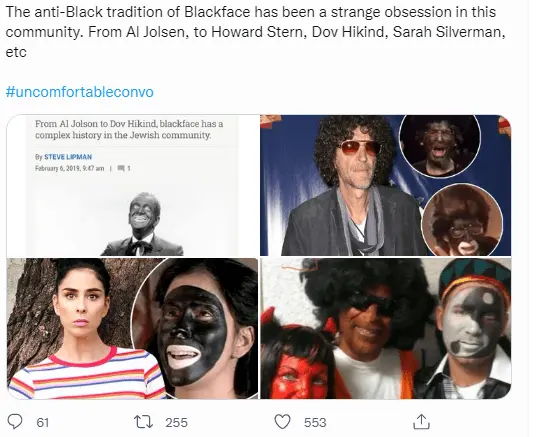Open the photo of man in sunglasses

pyautogui.click(x=385, y=186)
